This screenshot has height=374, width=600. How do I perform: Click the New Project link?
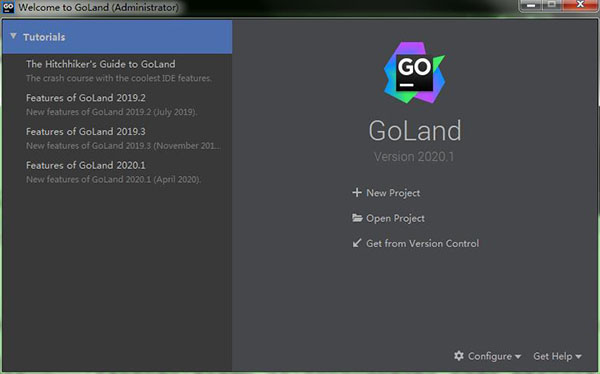(393, 193)
